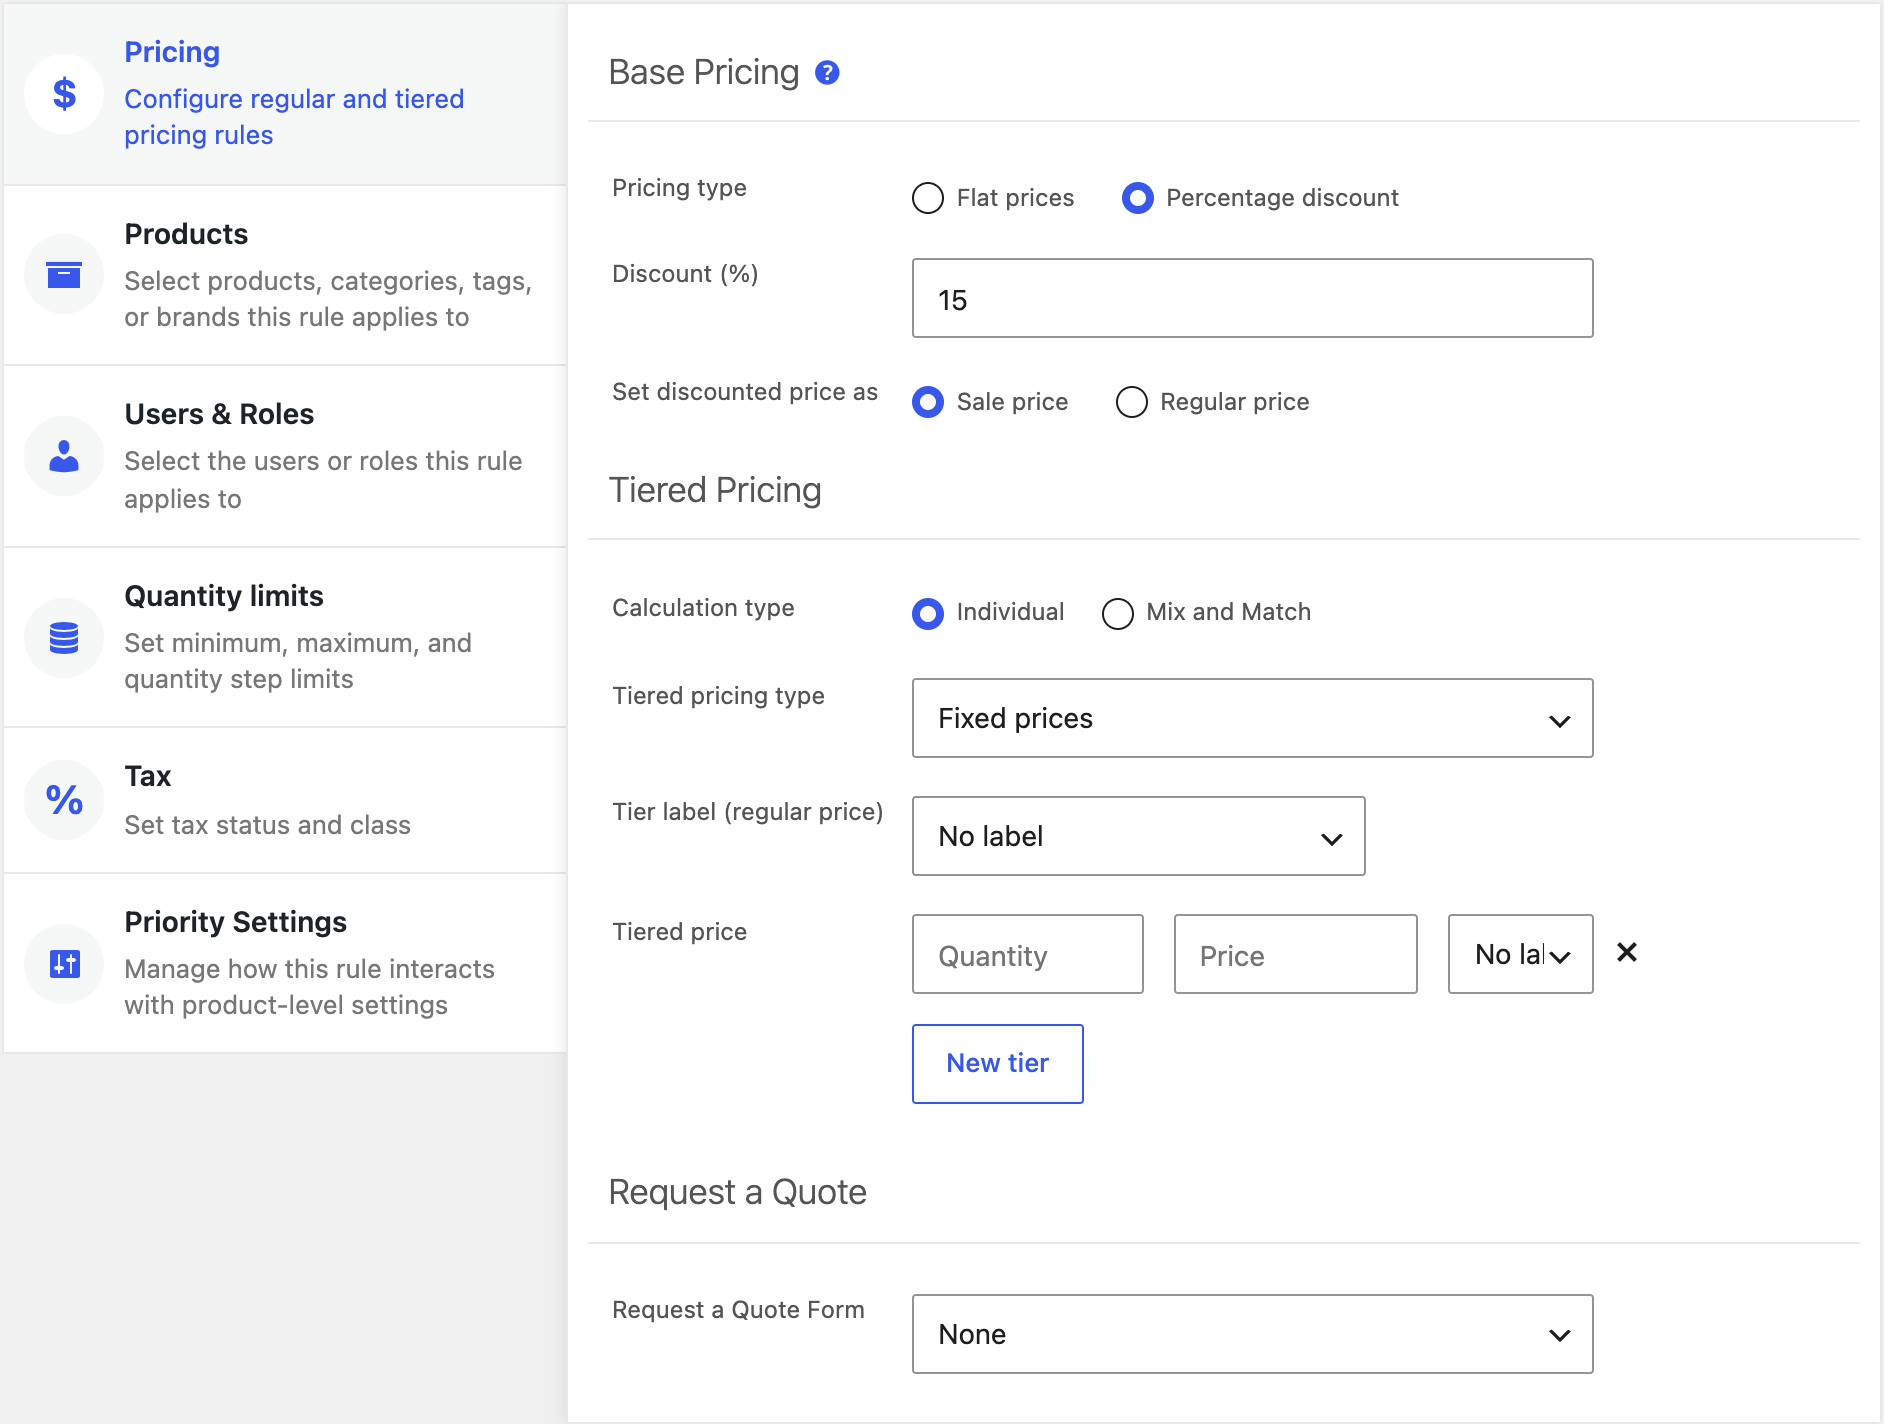Viewport: 1884px width, 1424px height.
Task: Click the tiered Price input field
Action: point(1295,954)
